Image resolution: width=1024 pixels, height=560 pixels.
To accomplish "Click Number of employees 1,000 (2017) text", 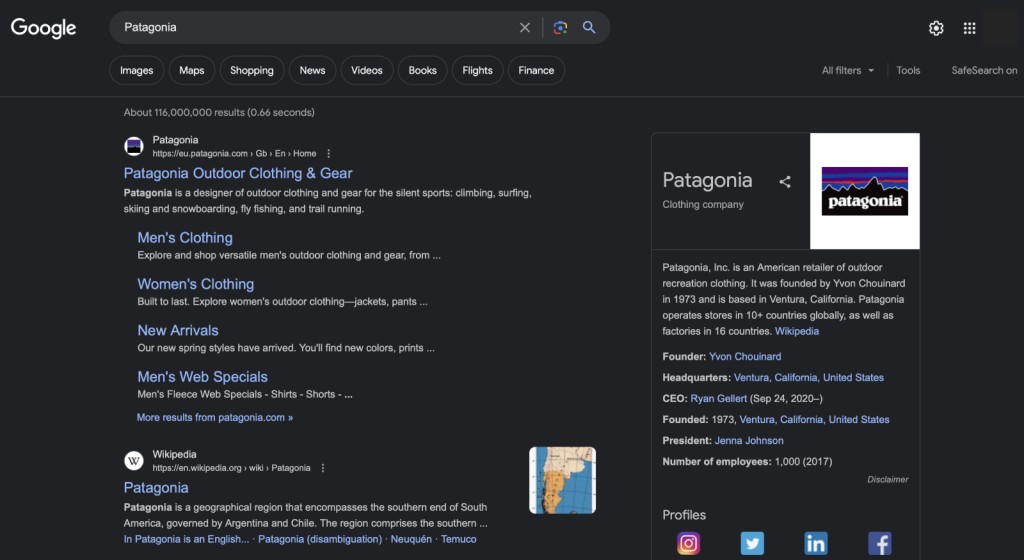I will (747, 461).
